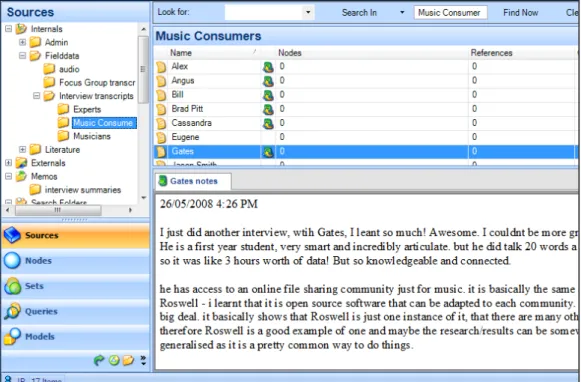Open the Look for dropdown arrow
Viewport: 581px width, 382px height.
308,12
